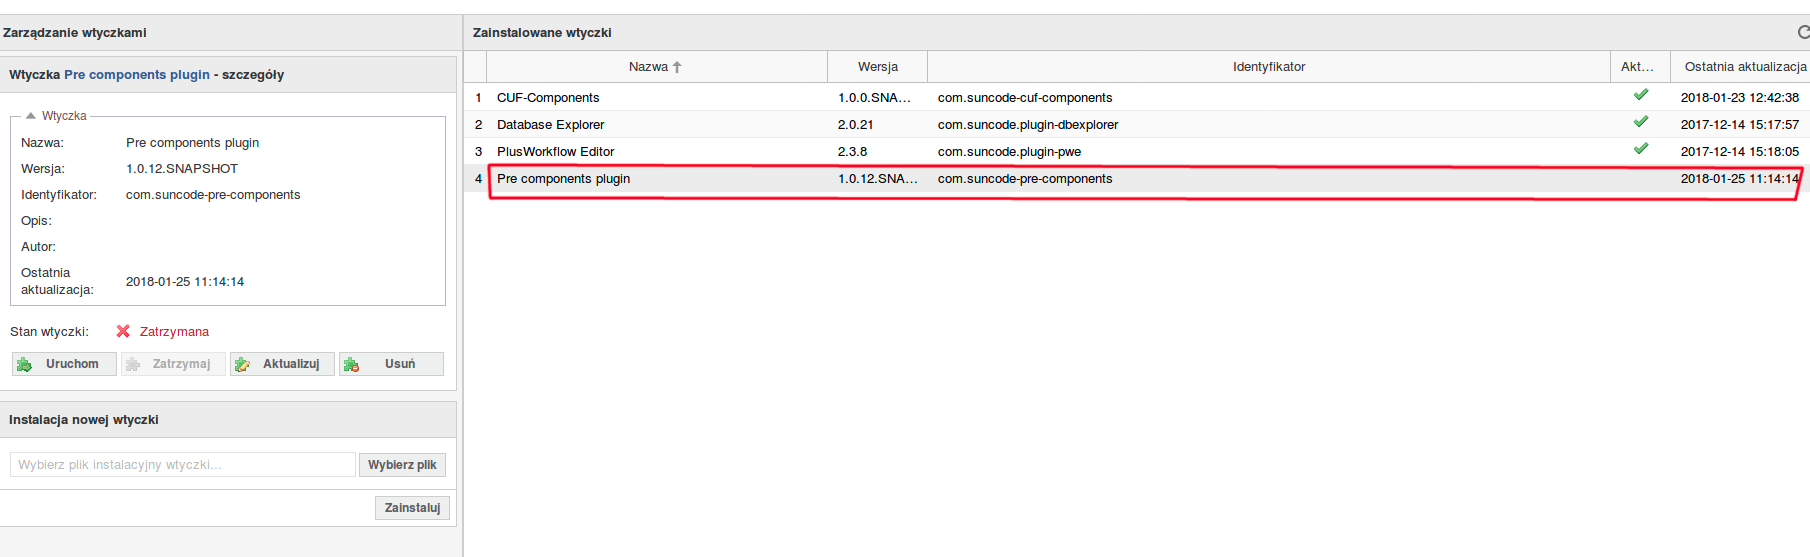1810x557 pixels.
Task: Select the Pre components plugin row
Action: [x=1137, y=178]
